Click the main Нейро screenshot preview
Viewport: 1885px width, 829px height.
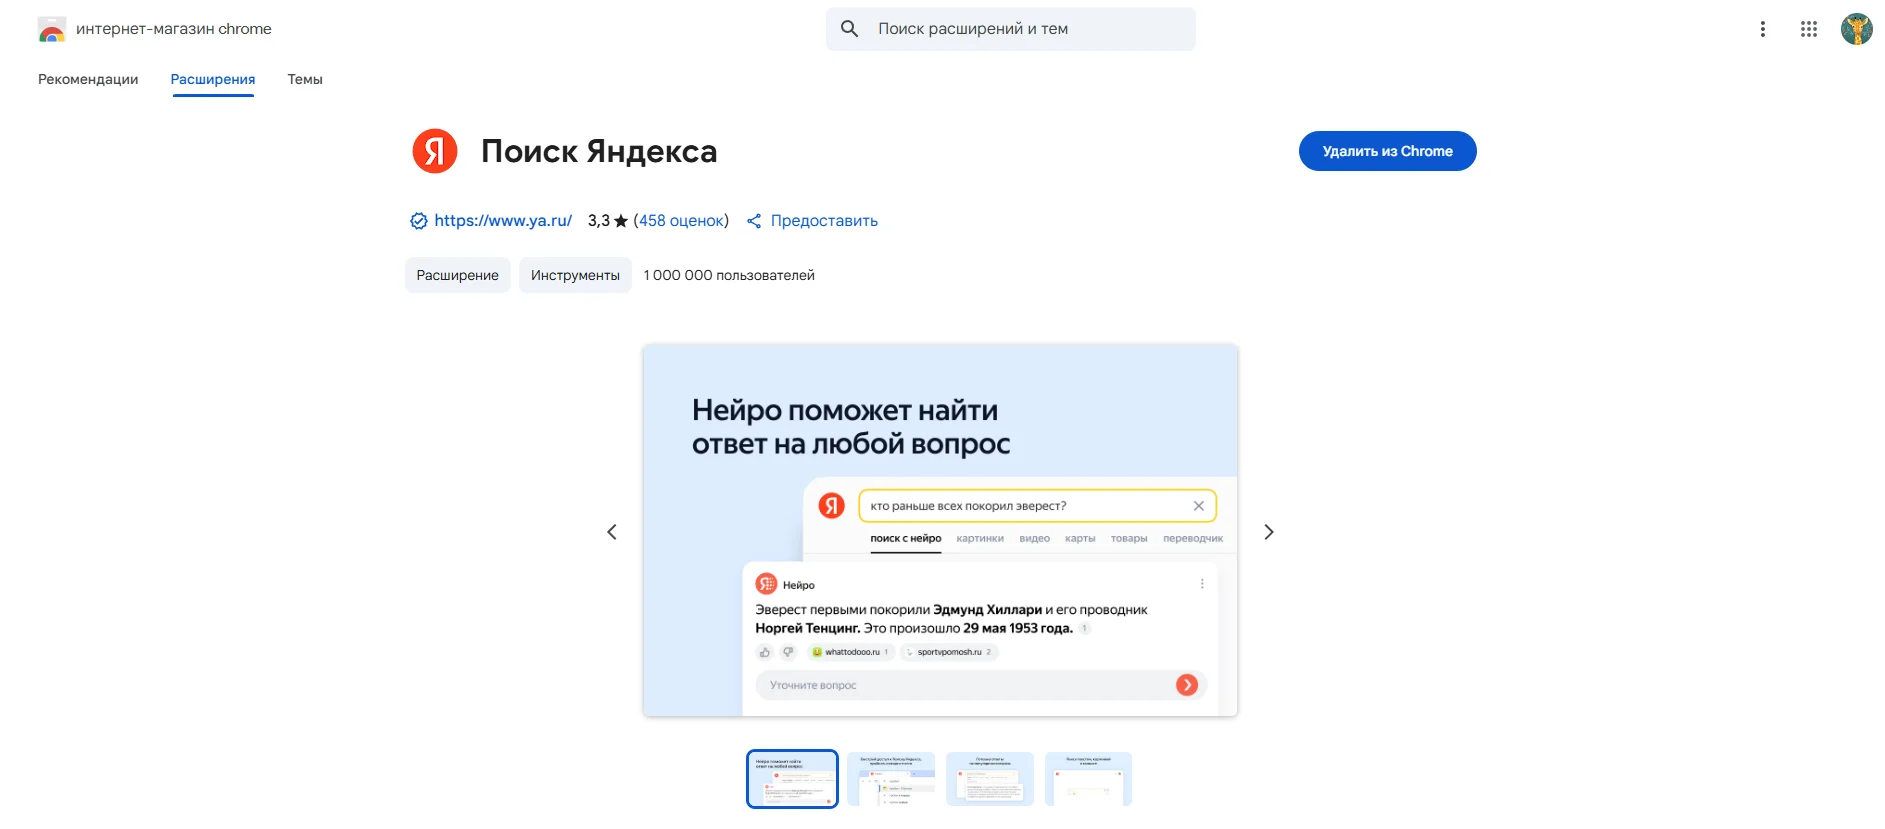pyautogui.click(x=940, y=530)
